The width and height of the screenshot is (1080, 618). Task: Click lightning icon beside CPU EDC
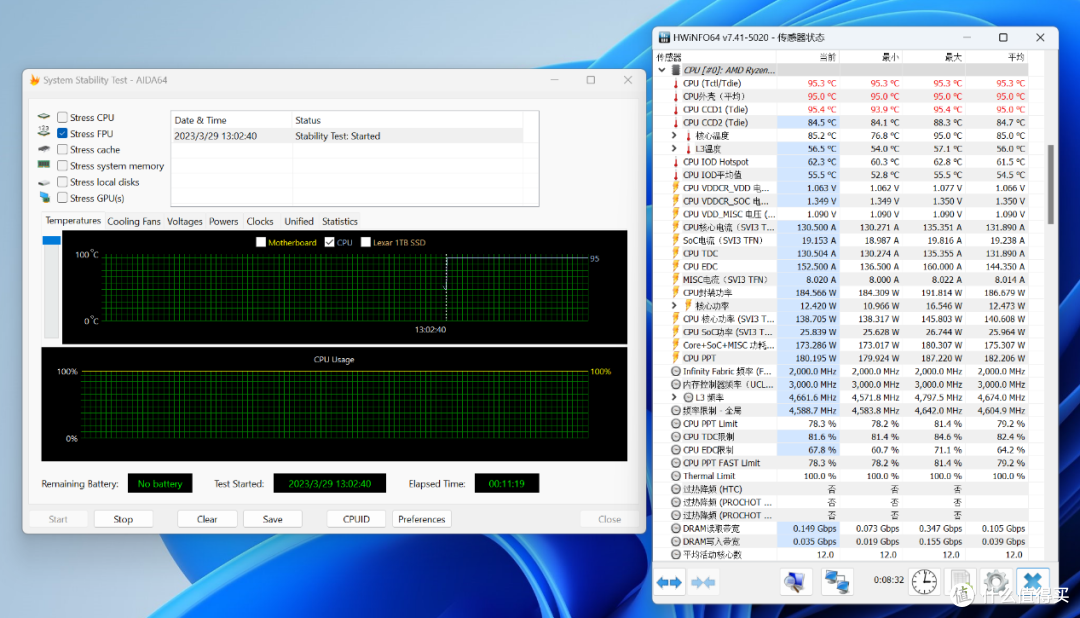[676, 267]
